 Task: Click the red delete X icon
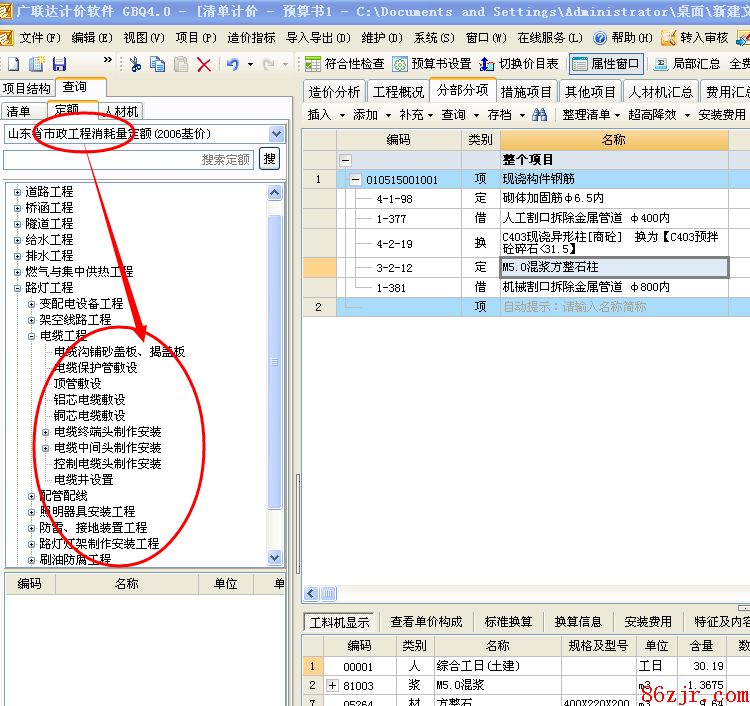pos(204,64)
